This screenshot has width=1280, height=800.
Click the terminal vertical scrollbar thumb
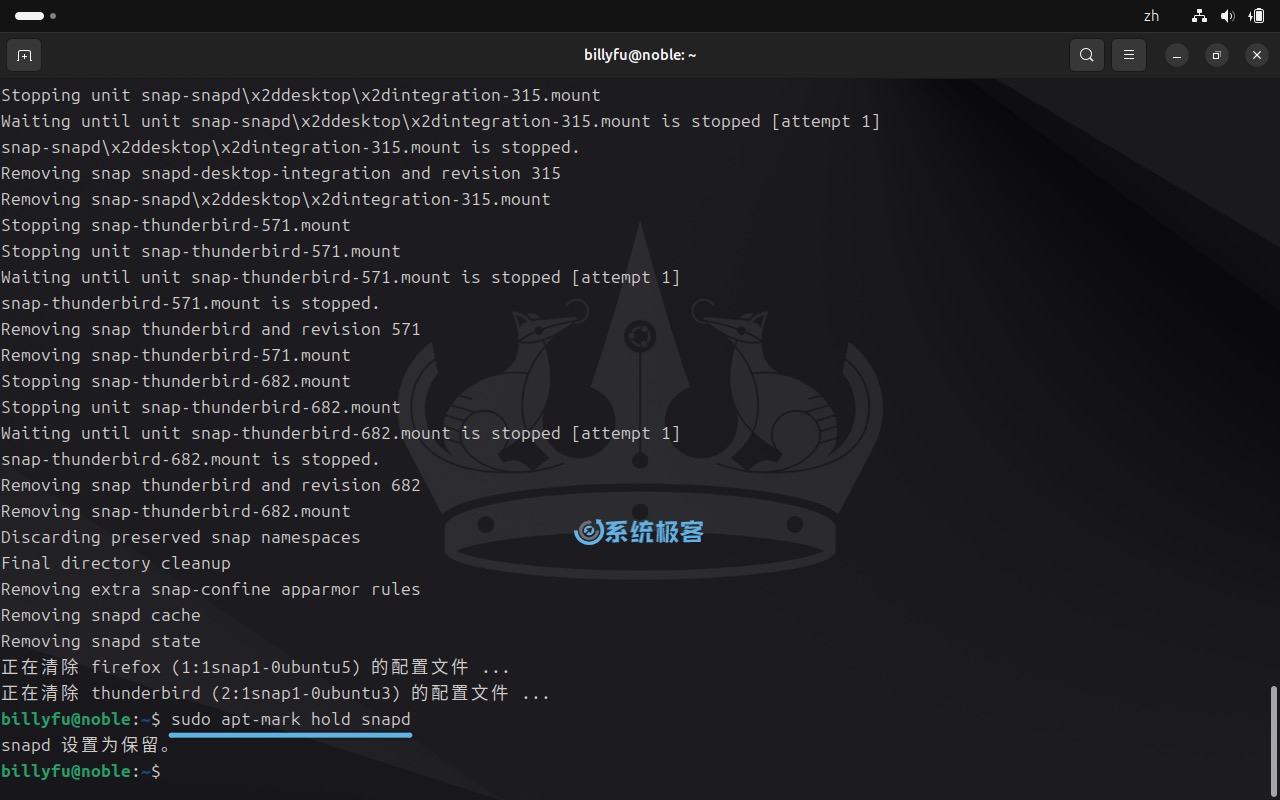tap(1273, 738)
